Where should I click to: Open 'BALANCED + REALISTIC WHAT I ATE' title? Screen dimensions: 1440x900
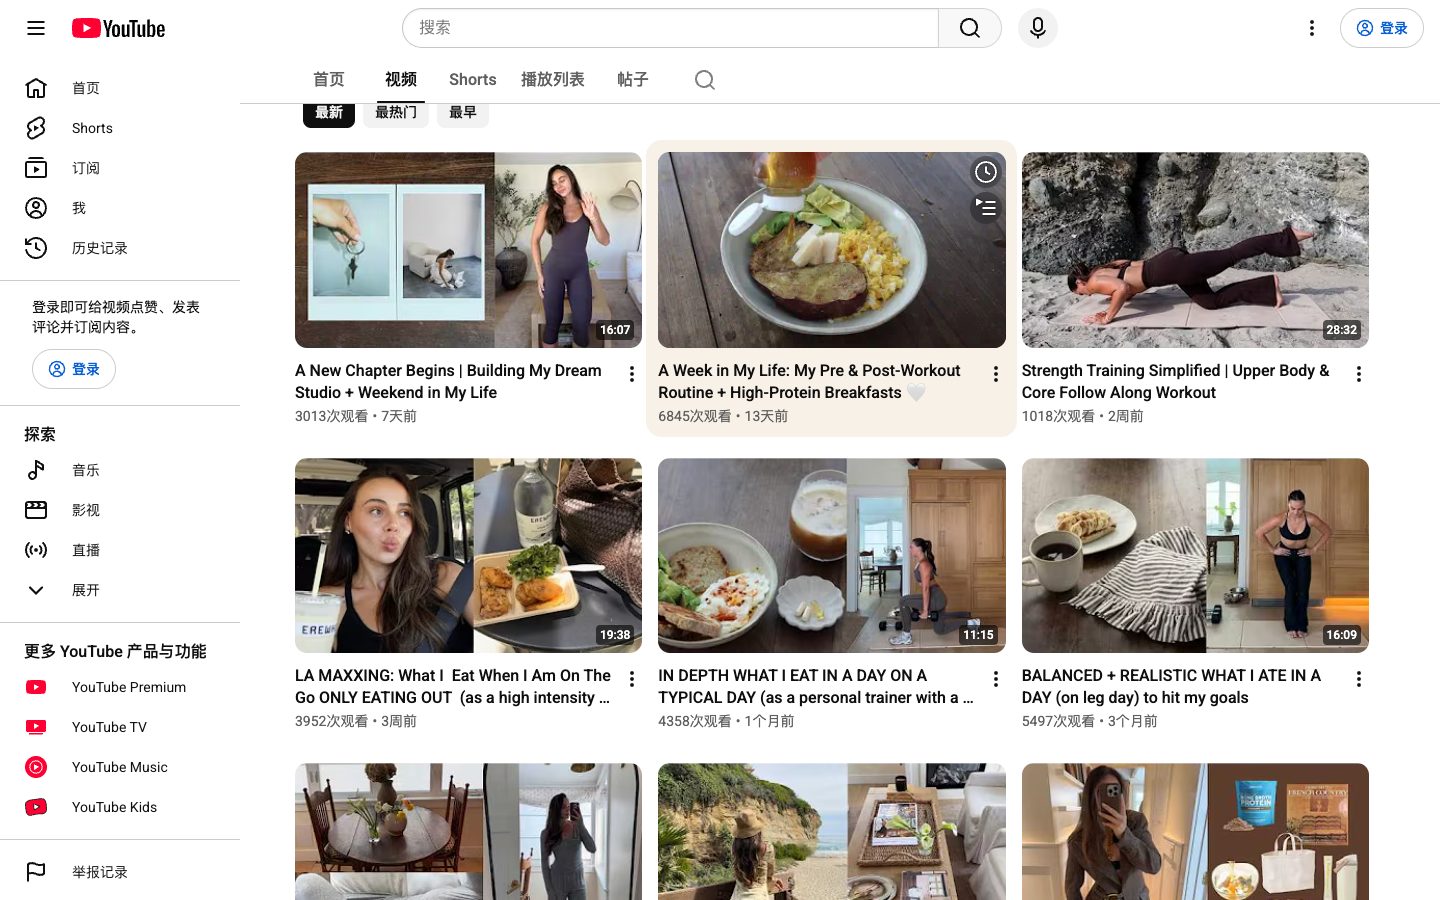[1172, 686]
